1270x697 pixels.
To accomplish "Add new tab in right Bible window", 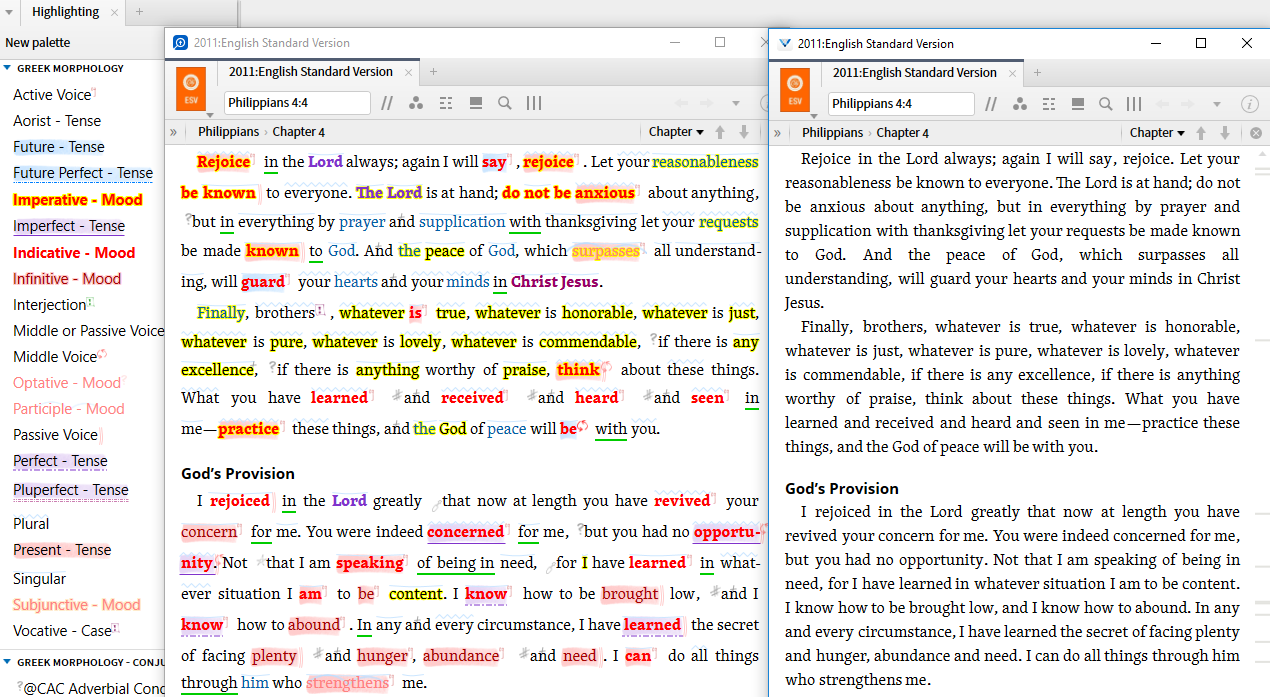I will [x=1037, y=72].
